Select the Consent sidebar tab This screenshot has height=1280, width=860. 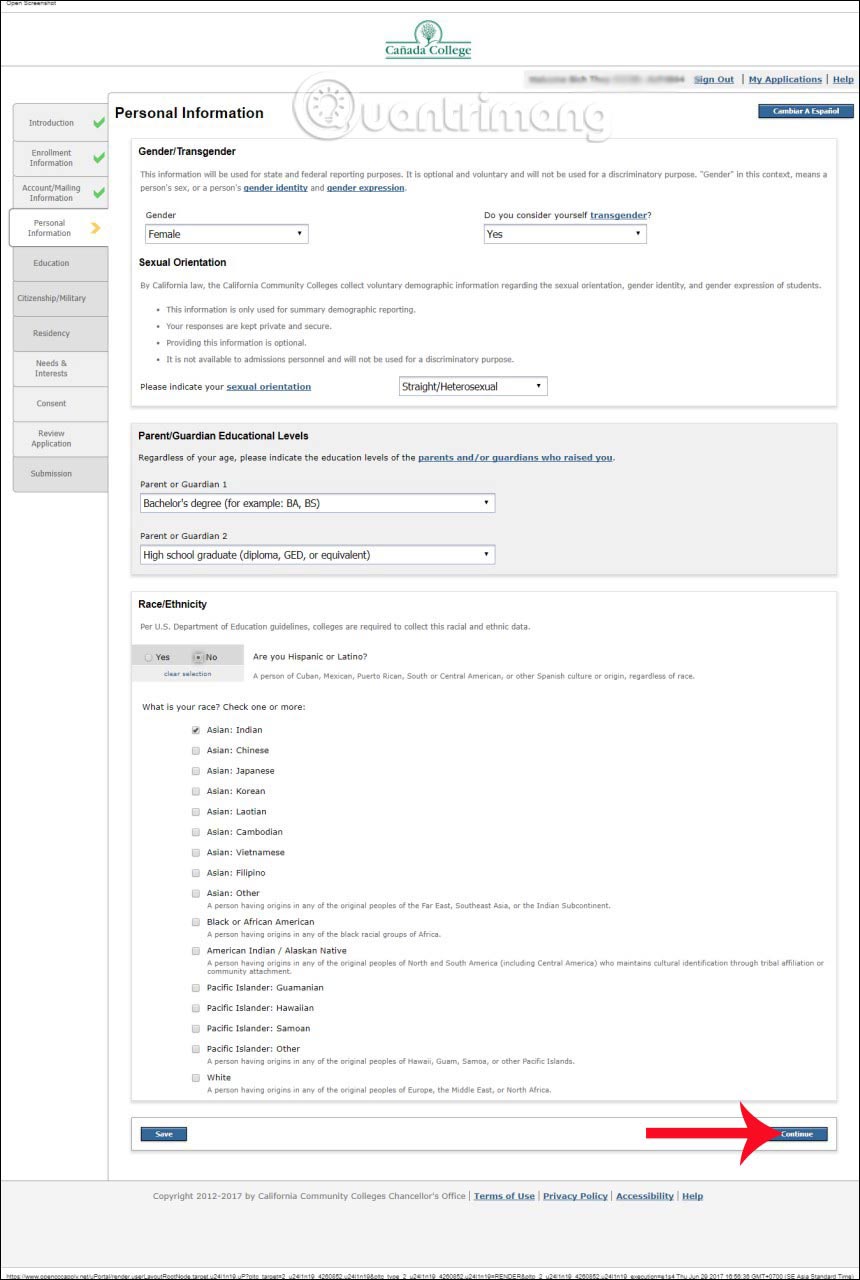click(x=58, y=403)
